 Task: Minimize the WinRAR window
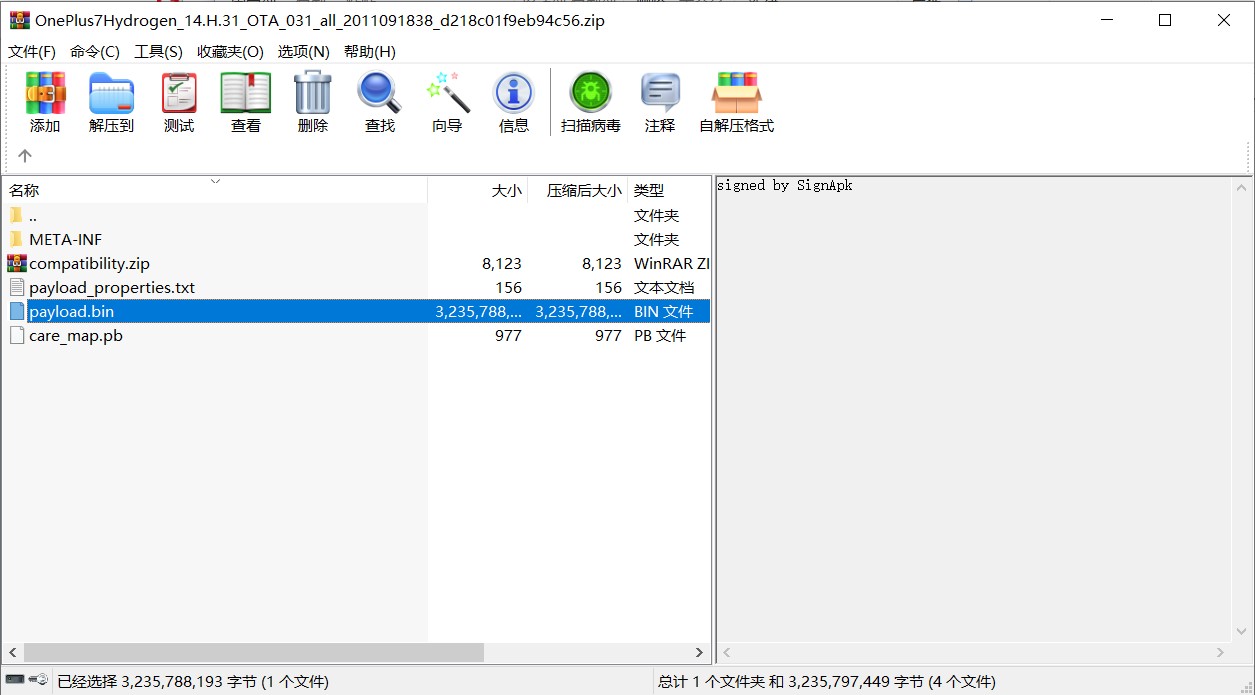[1105, 20]
